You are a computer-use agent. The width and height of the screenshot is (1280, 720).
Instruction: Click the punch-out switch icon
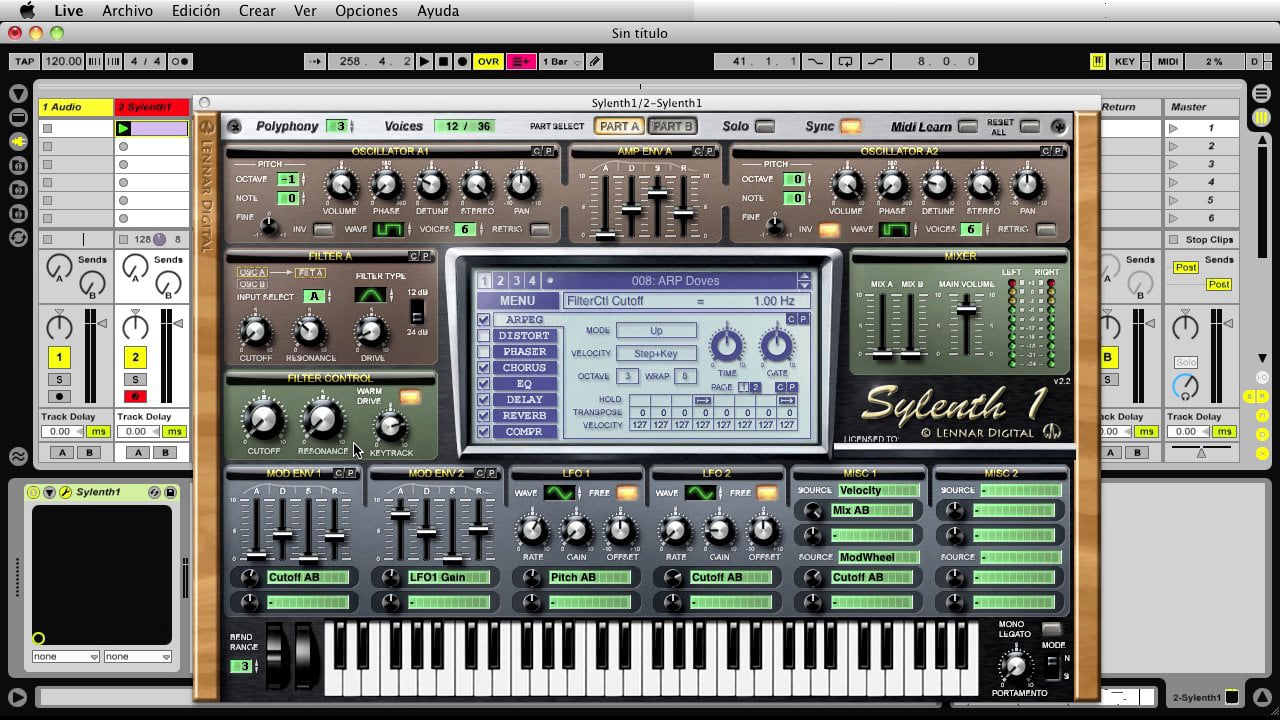tap(876, 61)
